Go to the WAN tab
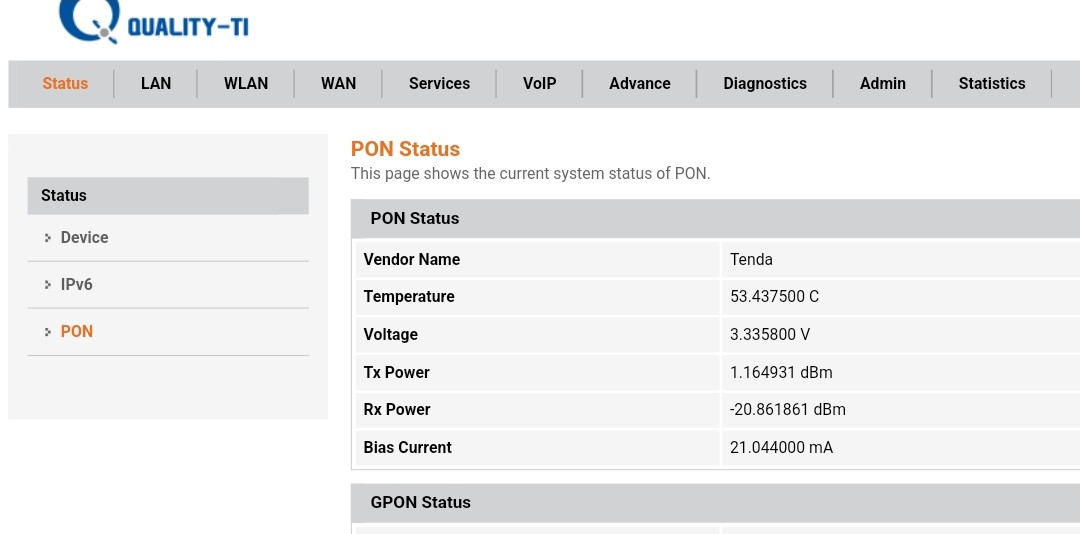 pos(338,84)
